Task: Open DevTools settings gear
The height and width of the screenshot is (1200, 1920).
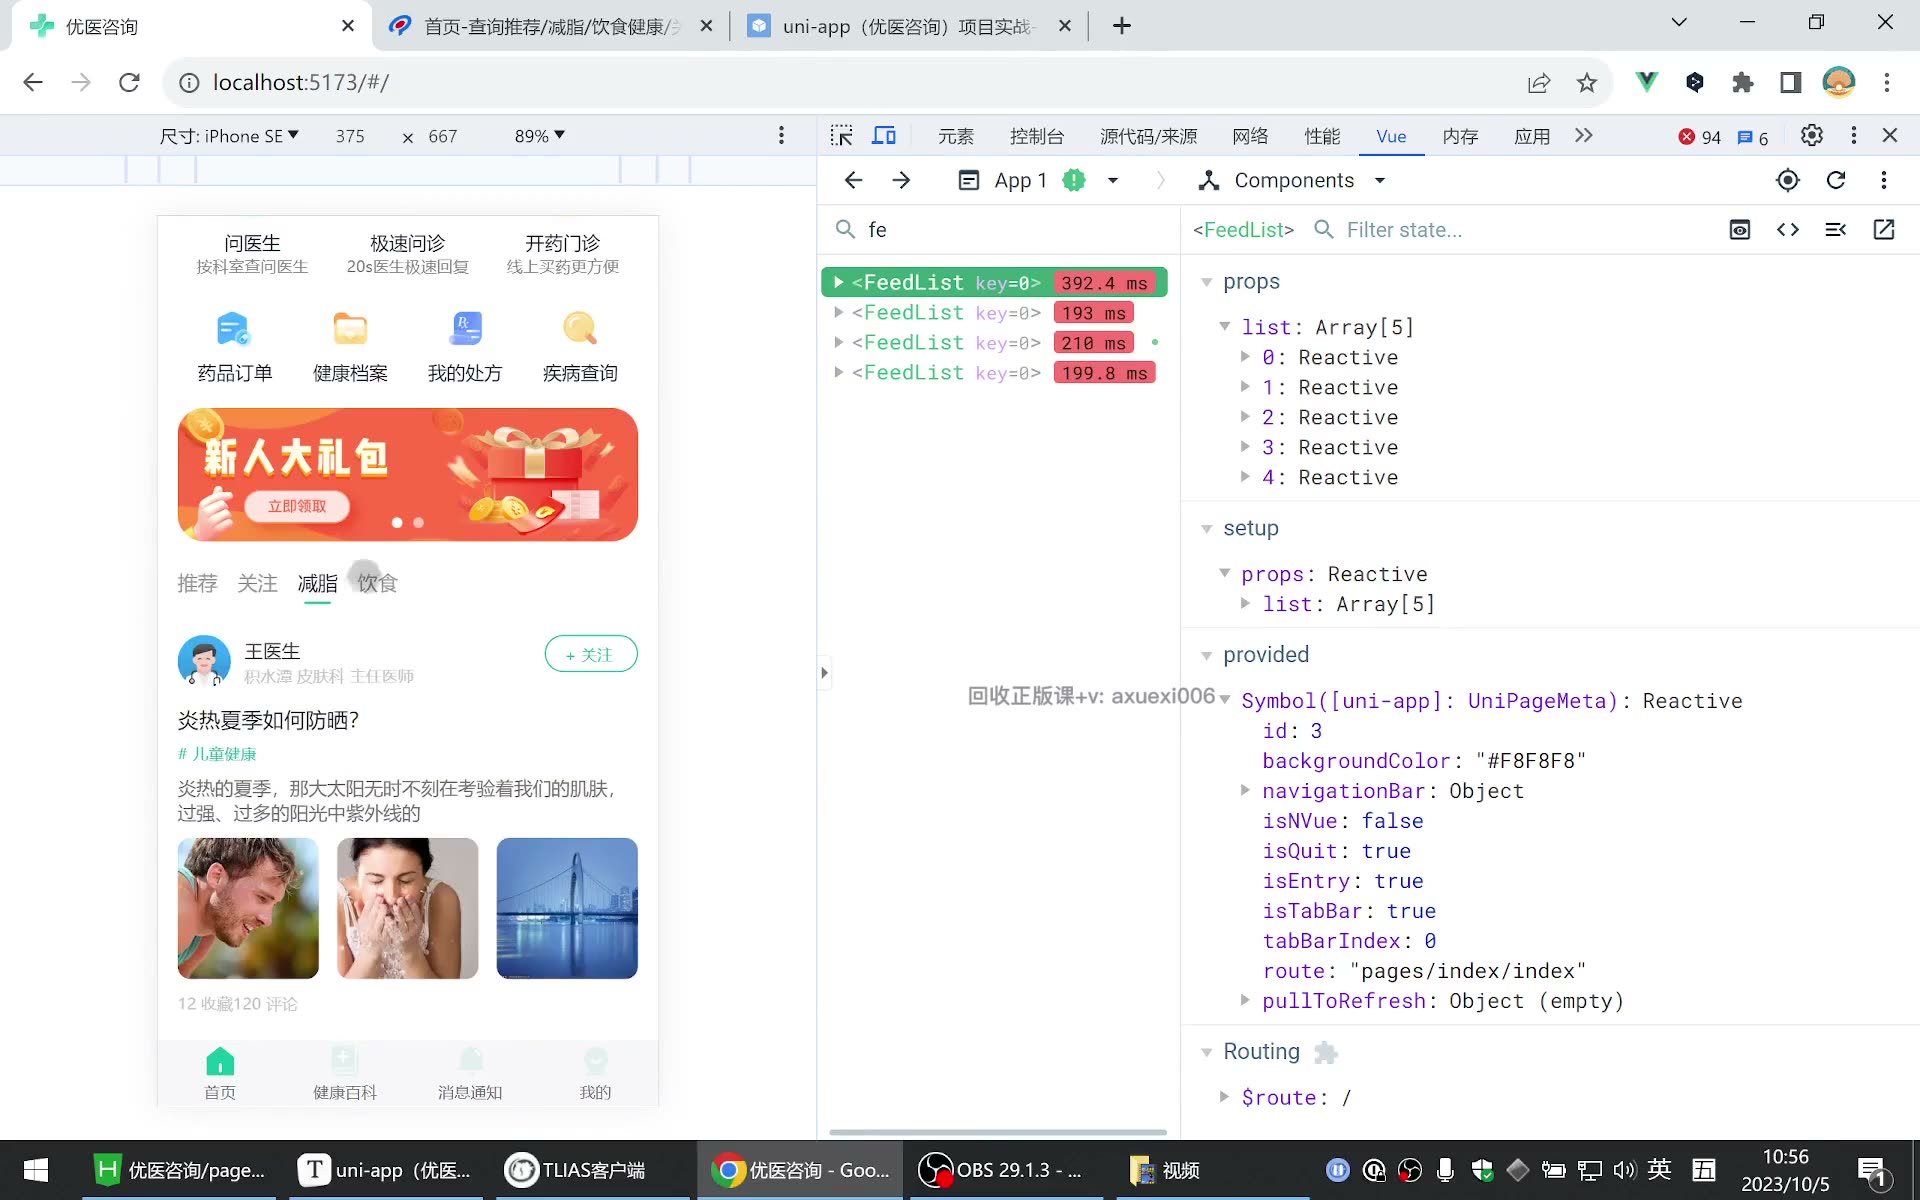Action: (1811, 135)
